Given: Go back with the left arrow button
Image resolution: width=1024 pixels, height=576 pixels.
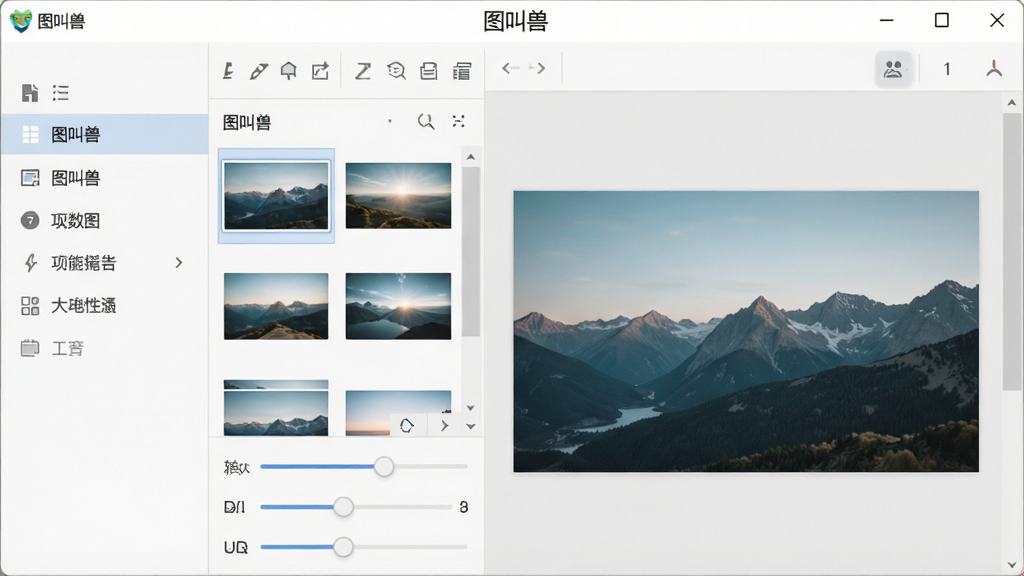Looking at the screenshot, I should point(510,68).
